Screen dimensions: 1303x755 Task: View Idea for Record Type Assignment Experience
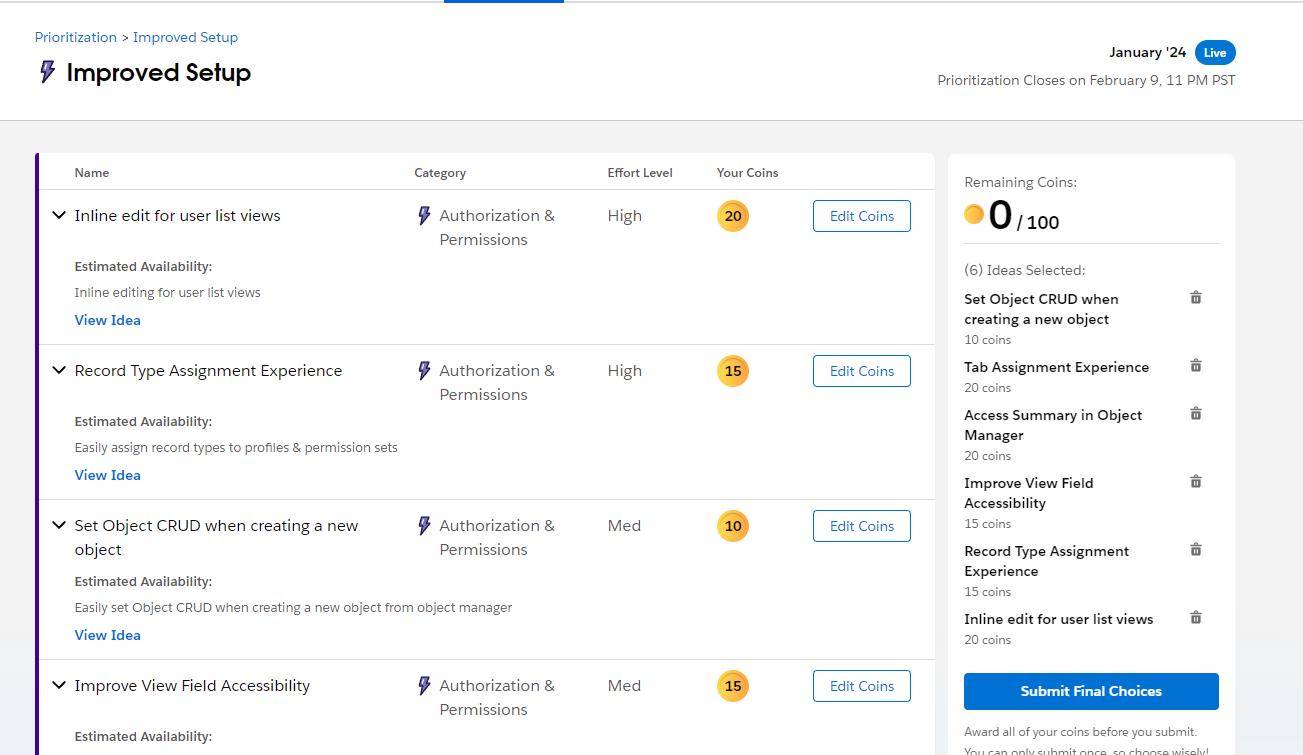107,475
